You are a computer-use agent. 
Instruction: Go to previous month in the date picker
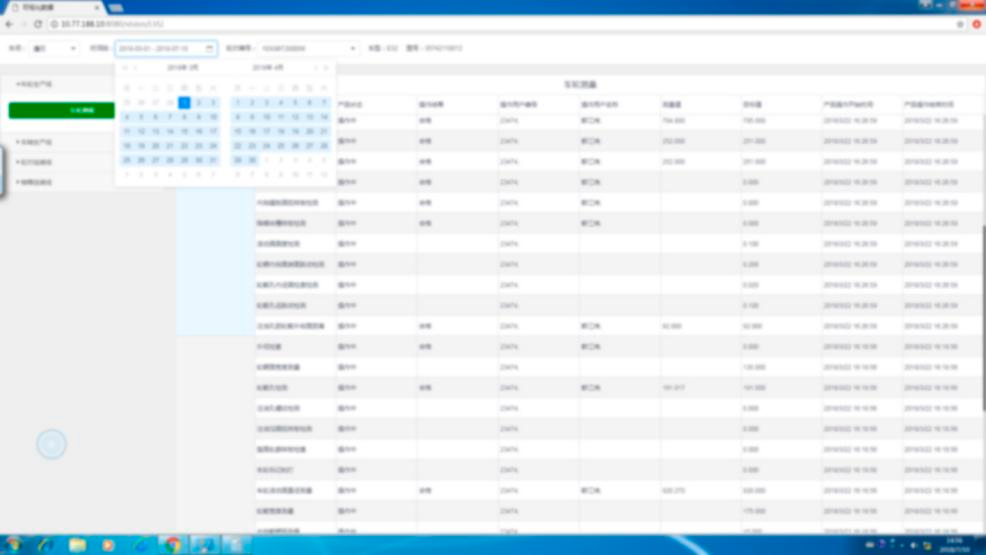[x=136, y=68]
